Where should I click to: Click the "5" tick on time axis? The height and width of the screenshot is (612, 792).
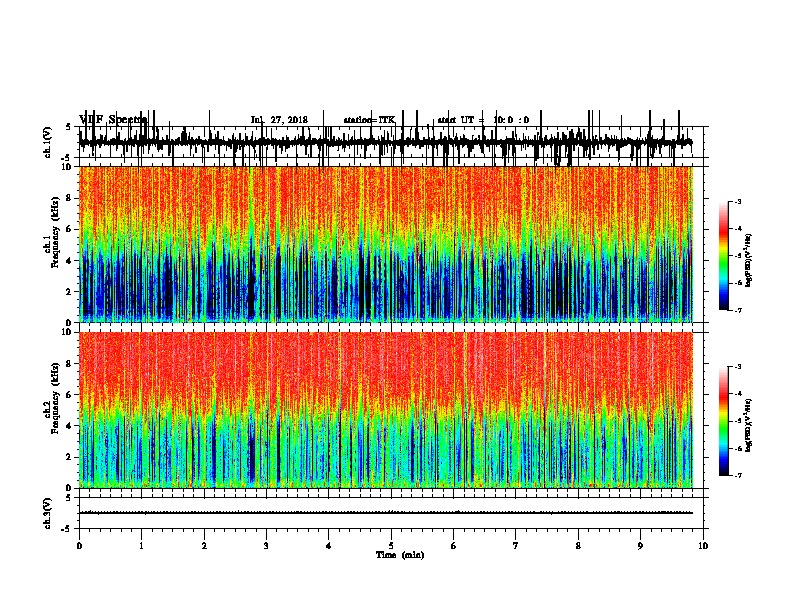click(x=391, y=546)
